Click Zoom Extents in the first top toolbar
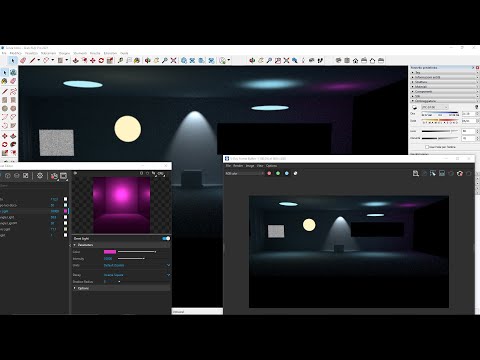Image resolution: width=480 pixels, height=360 pixels. coord(173,60)
